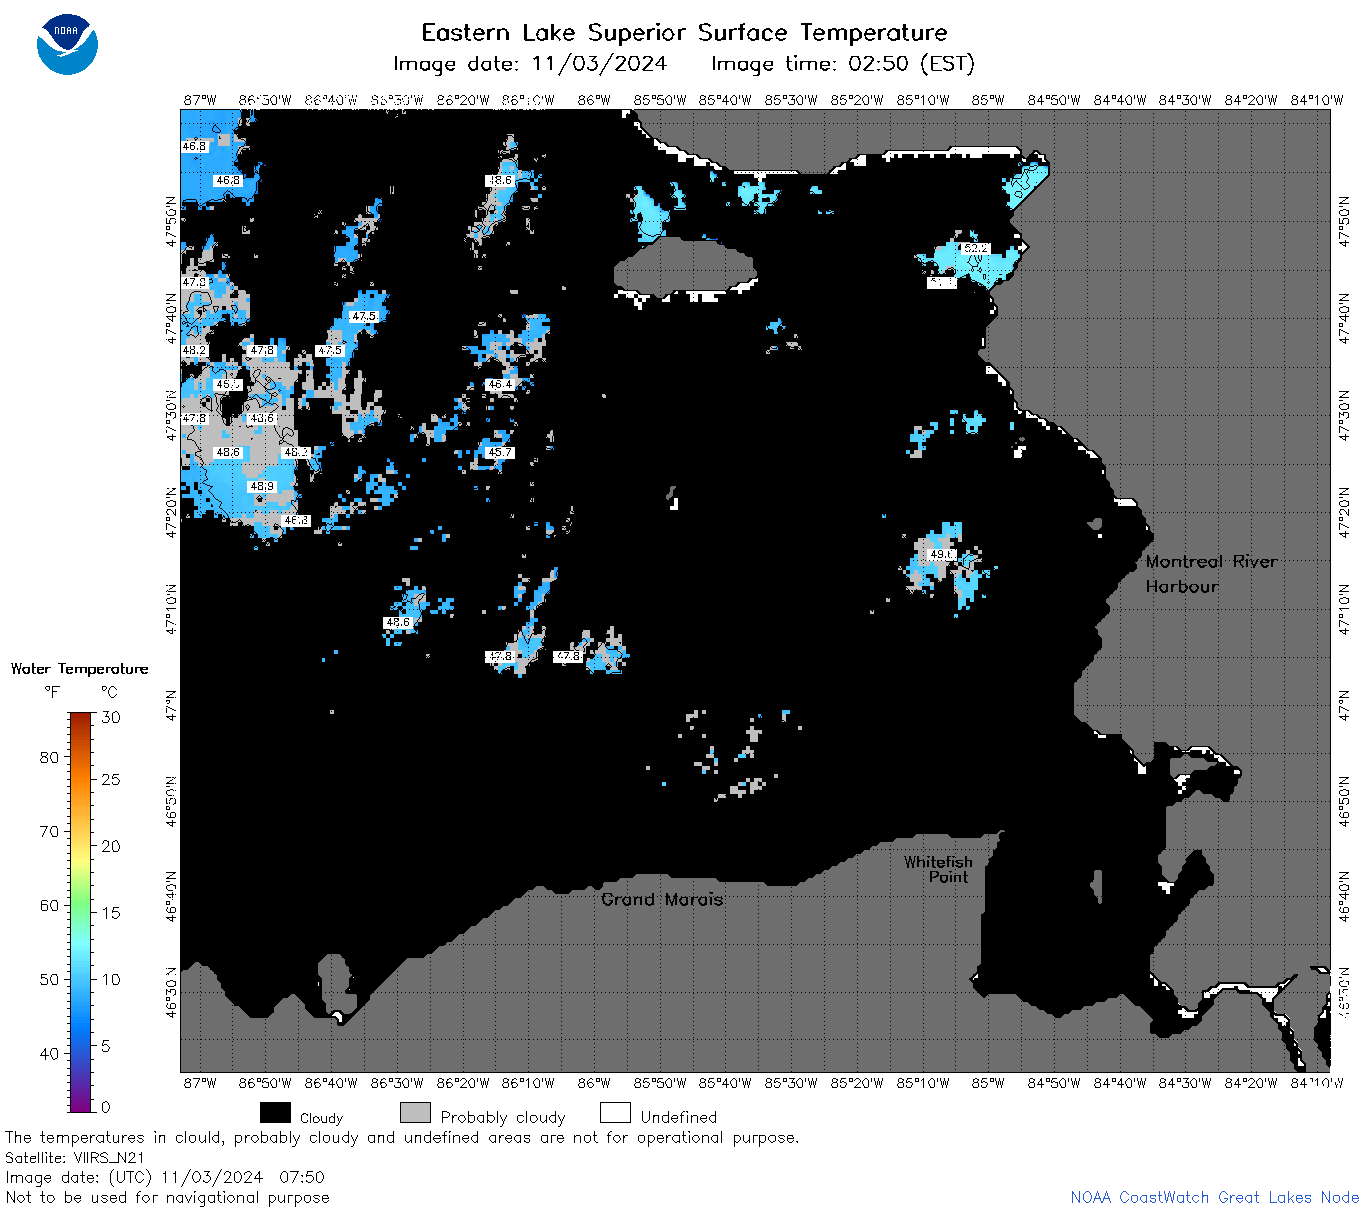Click the 60 tick on the Fahrenheit scale
This screenshot has width=1370, height=1213.
[50, 905]
